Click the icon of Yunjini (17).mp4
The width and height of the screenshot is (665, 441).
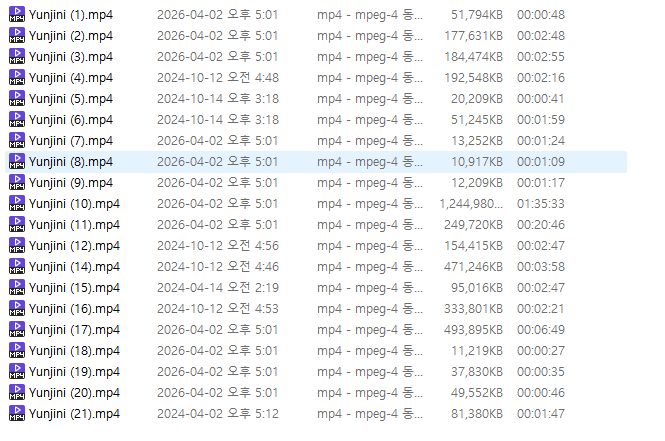point(17,329)
